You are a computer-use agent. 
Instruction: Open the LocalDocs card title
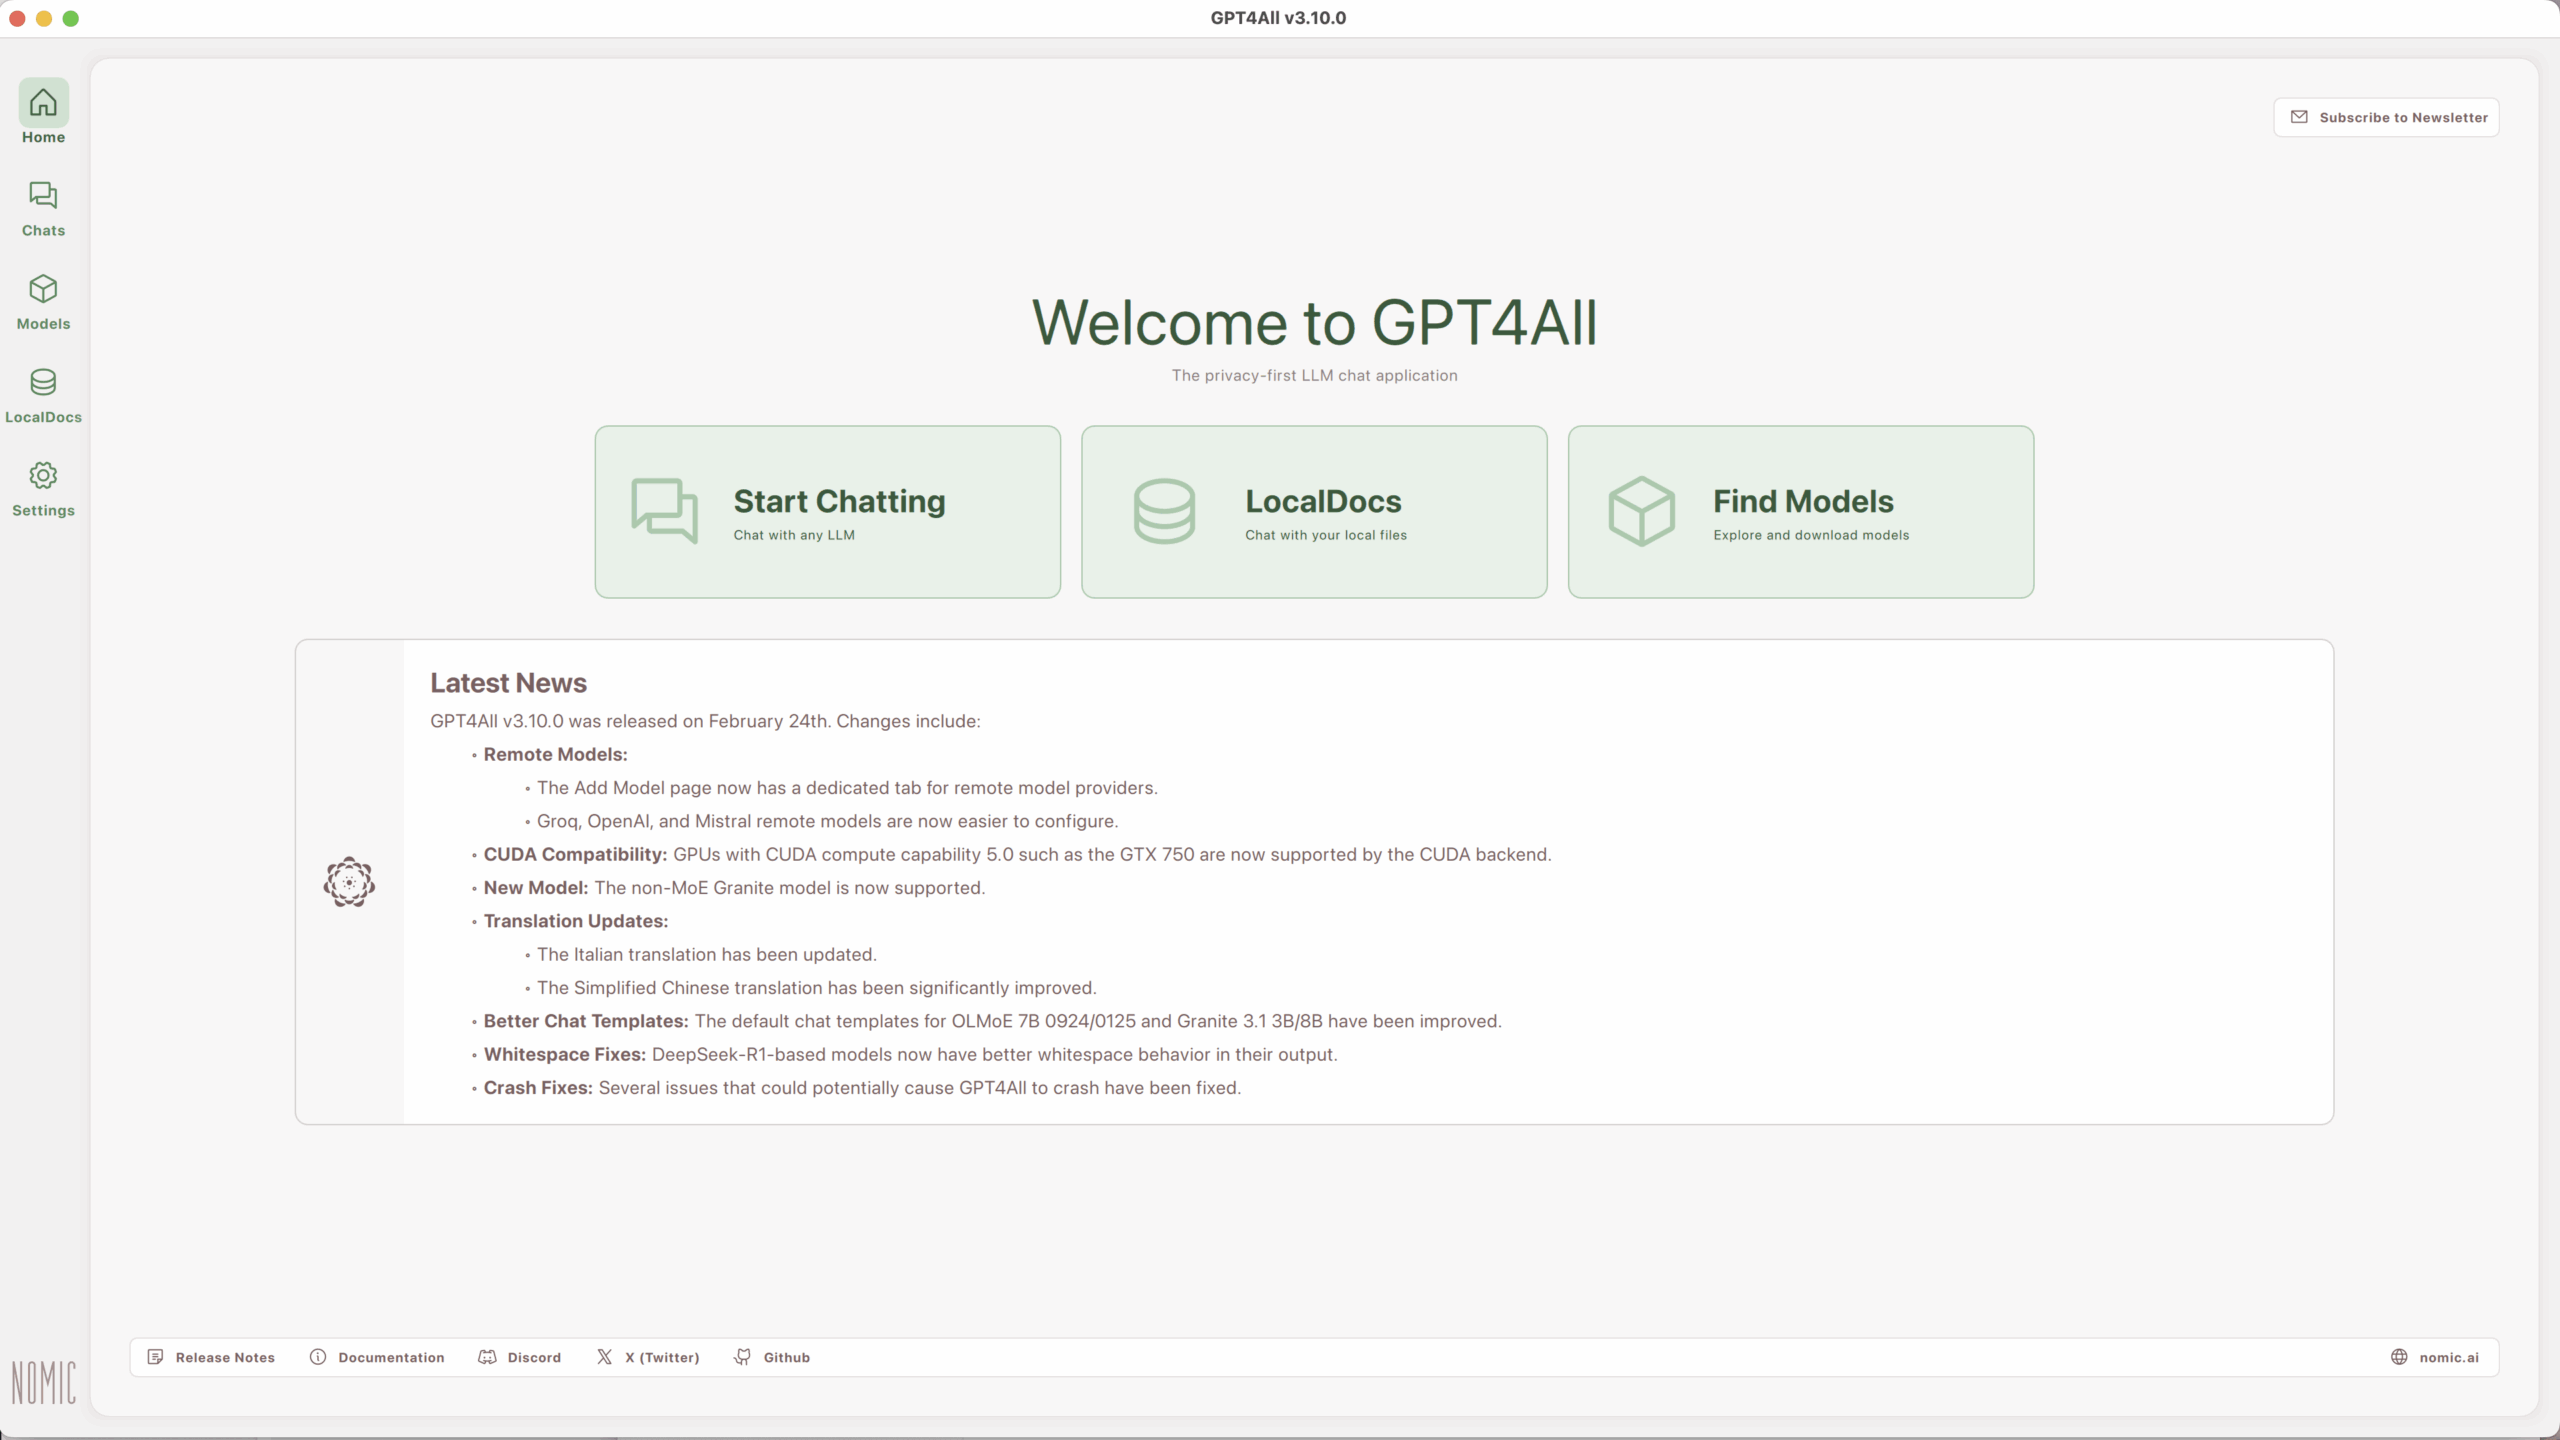click(x=1323, y=501)
